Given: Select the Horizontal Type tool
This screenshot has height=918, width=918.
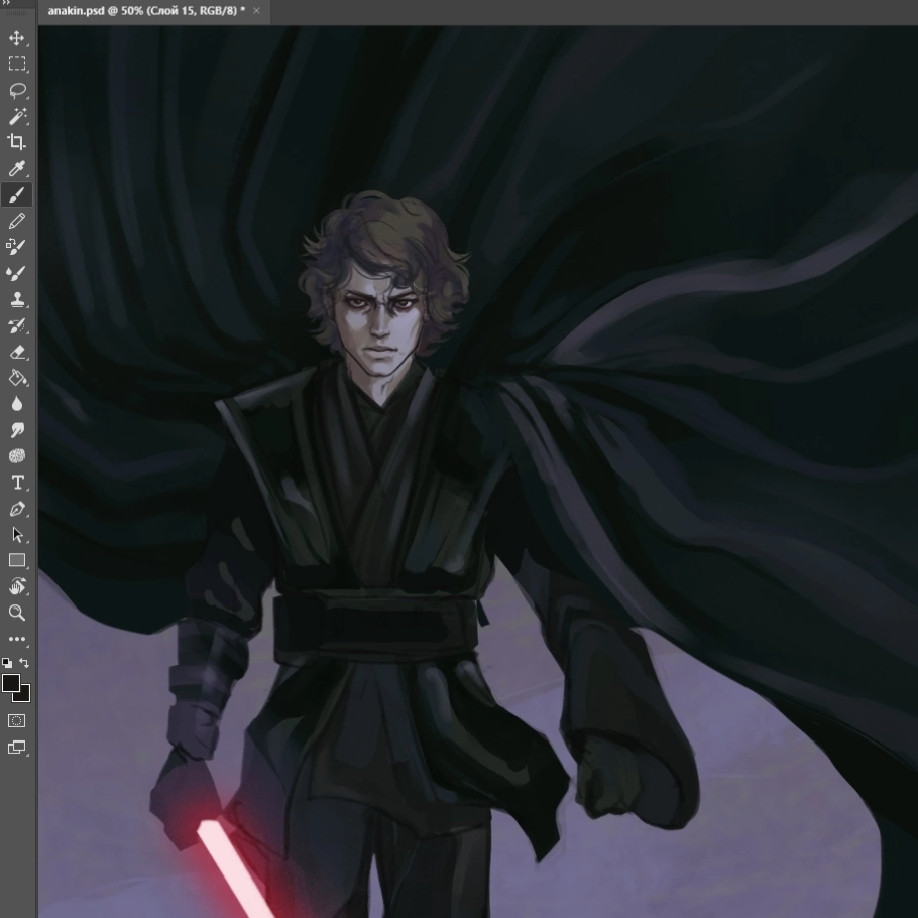Looking at the screenshot, I should [16, 483].
